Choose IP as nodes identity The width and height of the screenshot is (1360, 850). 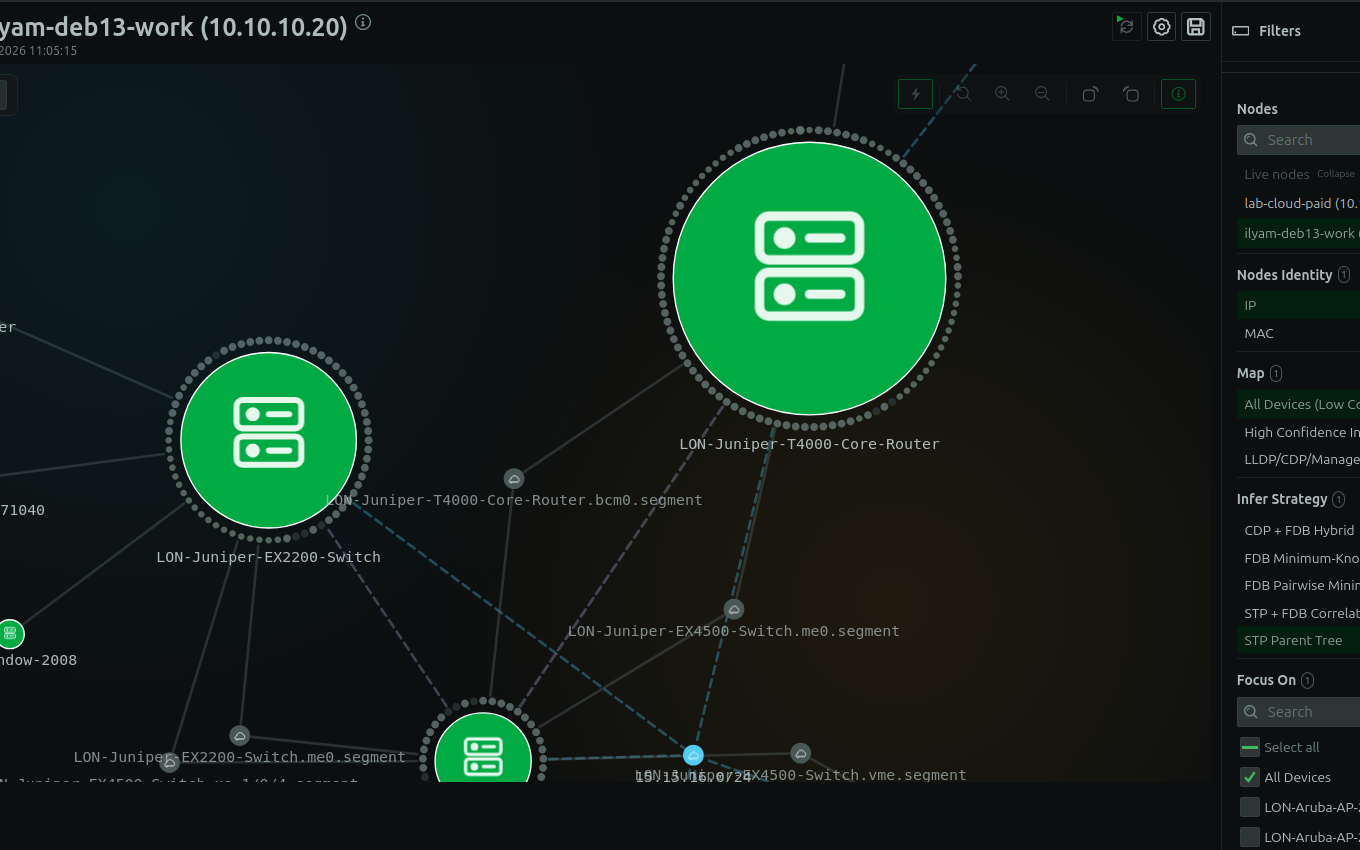pos(1298,305)
